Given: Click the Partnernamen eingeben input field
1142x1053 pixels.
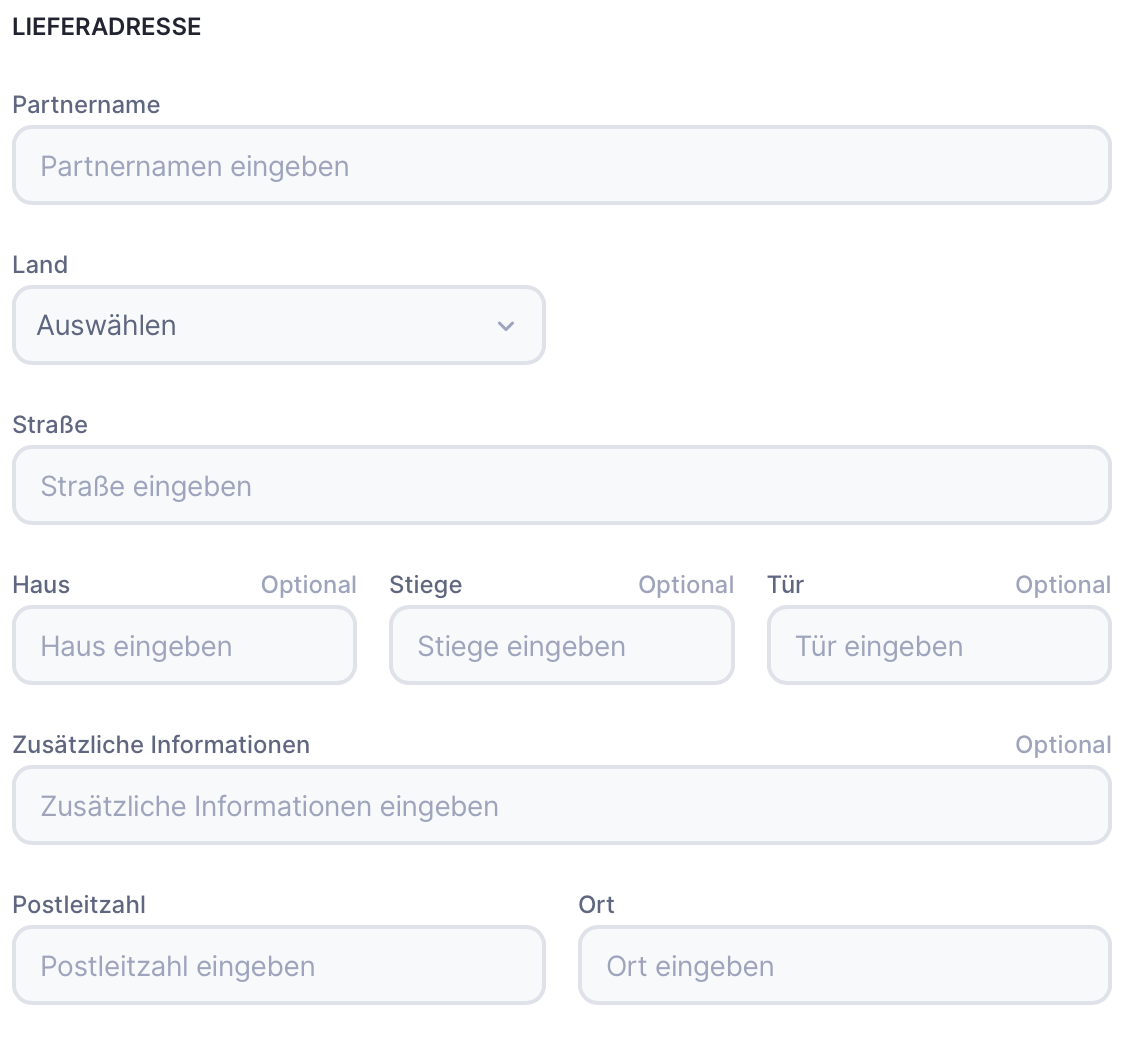Looking at the screenshot, I should coord(561,166).
